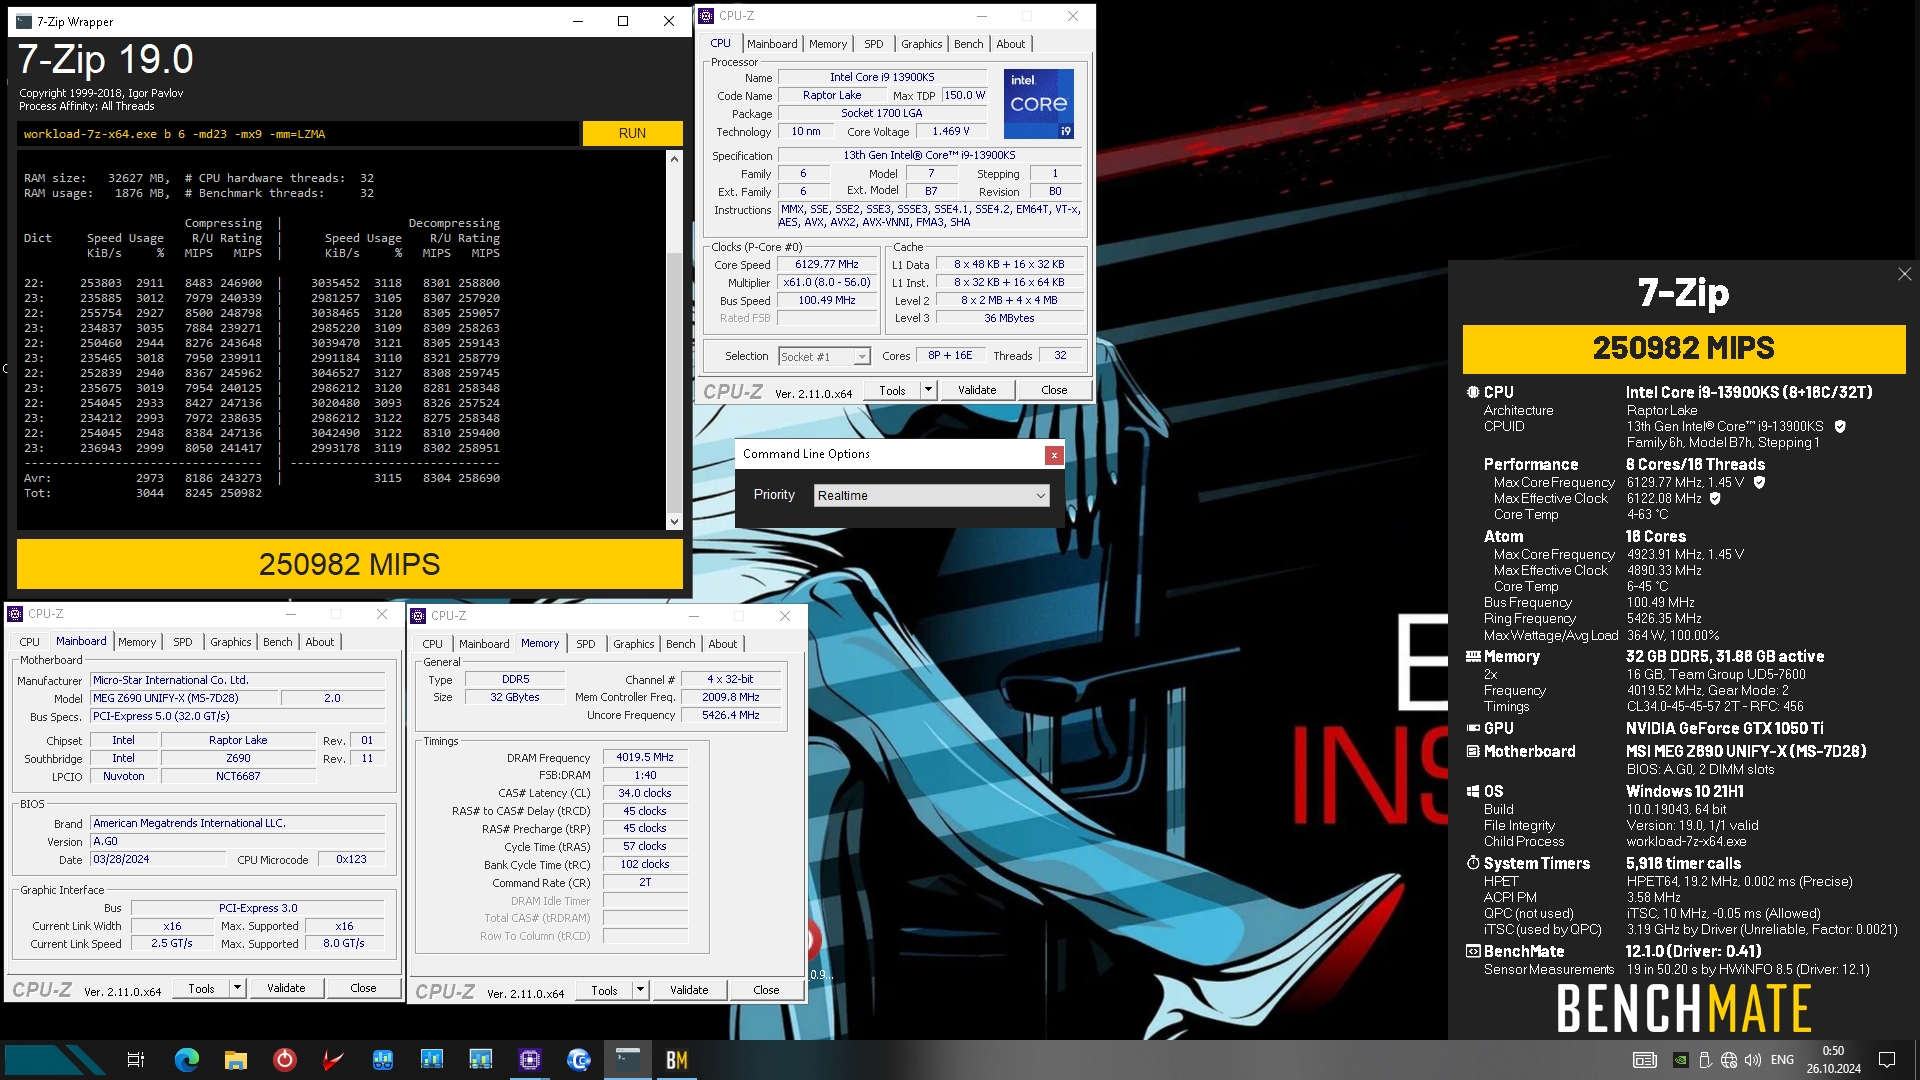This screenshot has width=1920, height=1080.
Task: Click the ENG language indicator in tray
Action: click(1782, 1060)
